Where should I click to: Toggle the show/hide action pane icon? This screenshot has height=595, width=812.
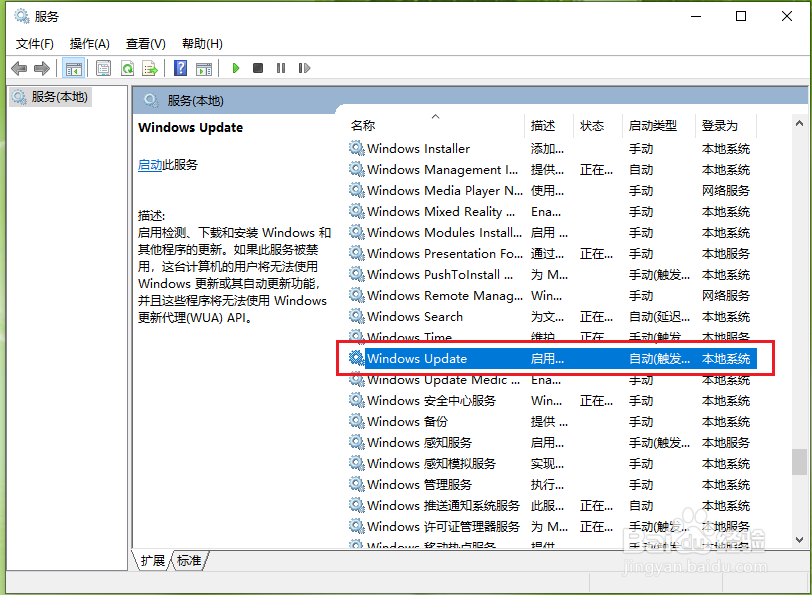pos(204,68)
